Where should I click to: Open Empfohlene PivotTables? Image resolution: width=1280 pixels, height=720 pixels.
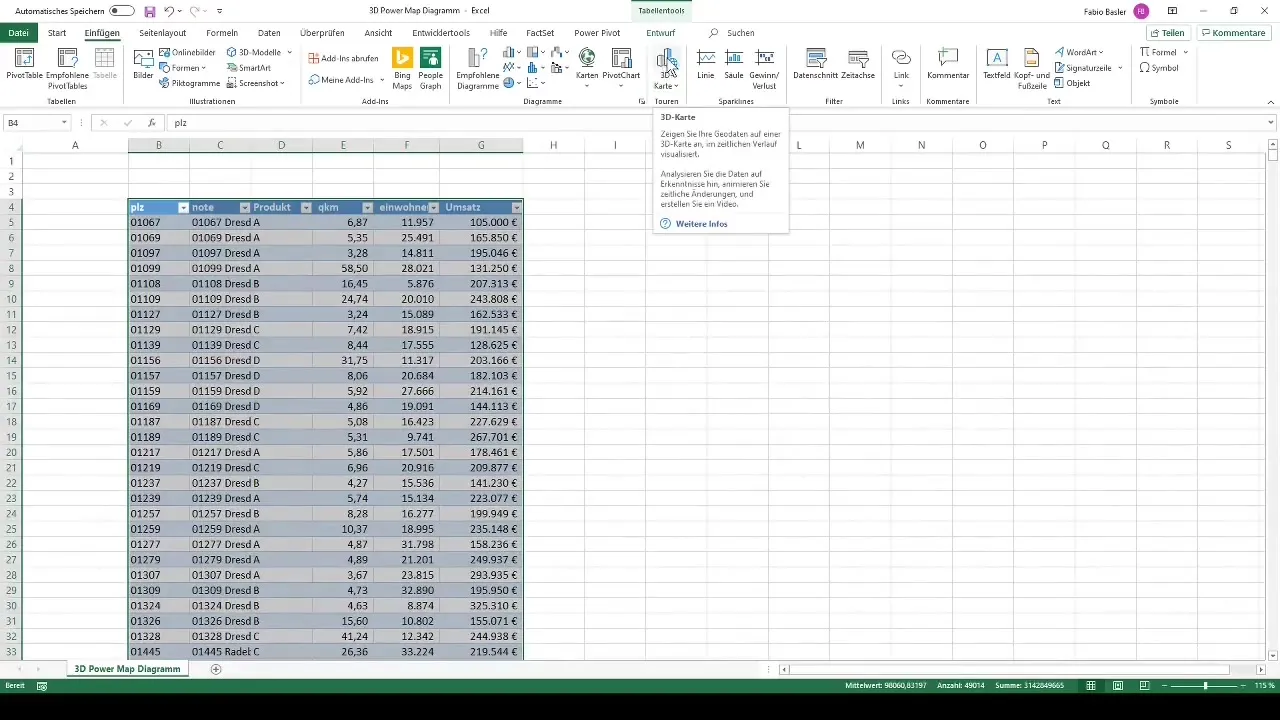[x=67, y=67]
